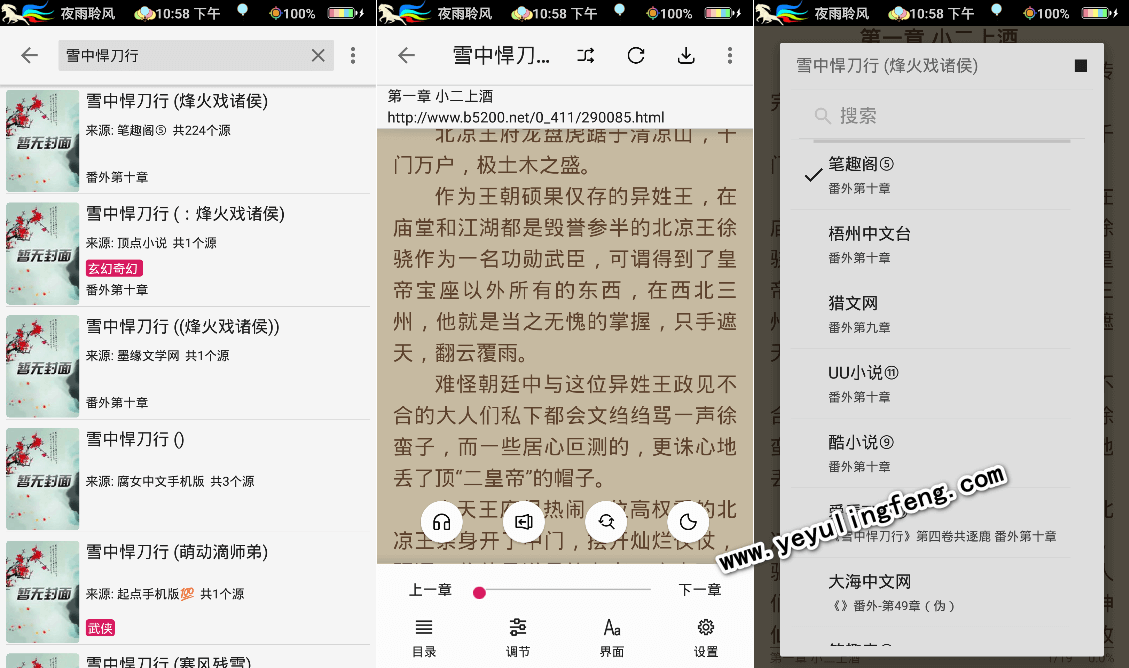Tap the change source icon in reader toolbar
Viewport: 1129px width, 668px height.
[x=585, y=55]
